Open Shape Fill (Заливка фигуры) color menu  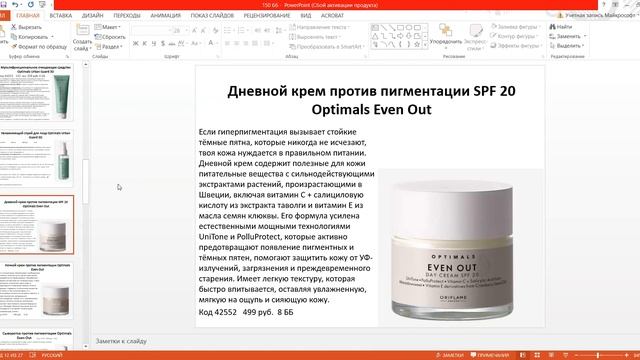516,27
